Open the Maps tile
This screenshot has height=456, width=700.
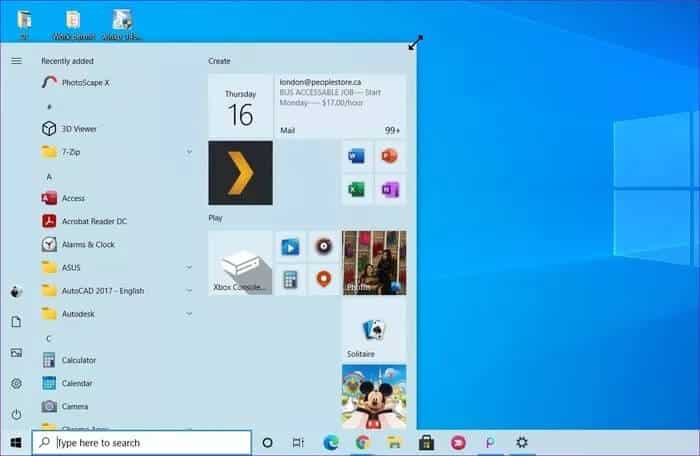(x=324, y=280)
